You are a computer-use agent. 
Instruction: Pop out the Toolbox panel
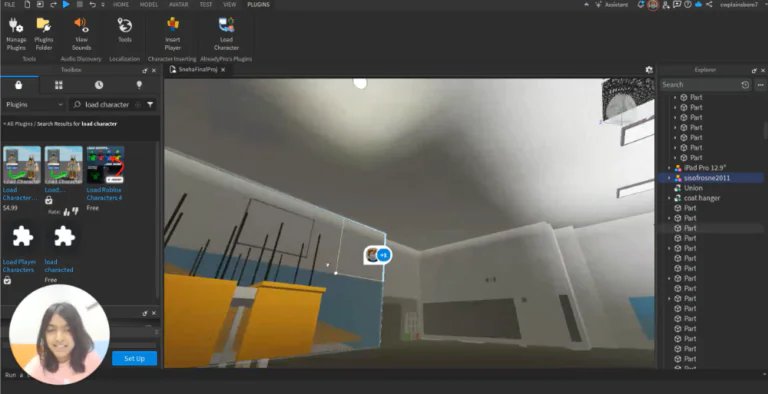[x=145, y=70]
